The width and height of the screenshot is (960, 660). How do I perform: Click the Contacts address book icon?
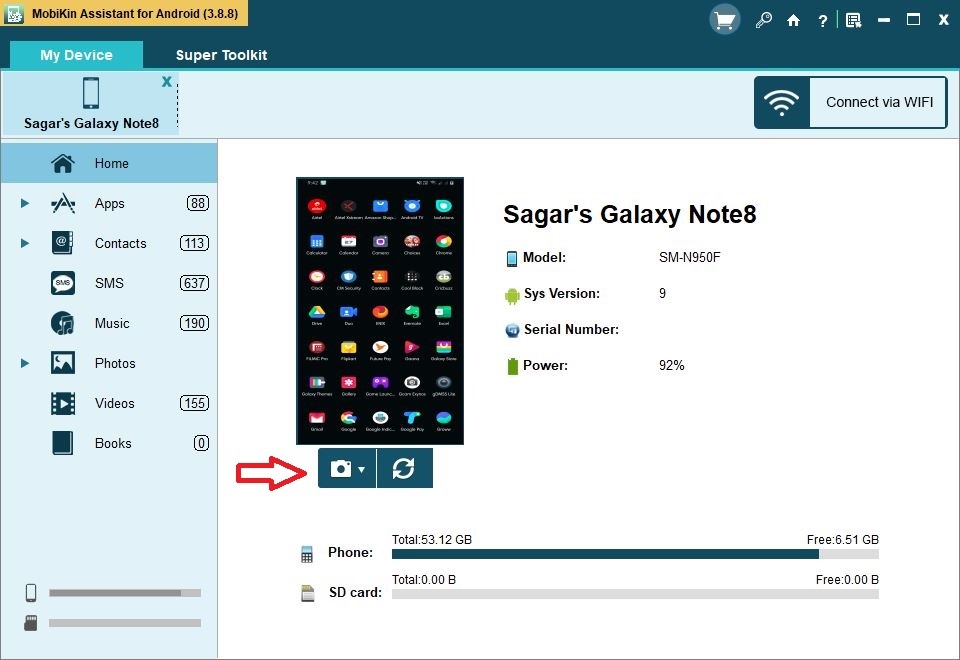62,243
